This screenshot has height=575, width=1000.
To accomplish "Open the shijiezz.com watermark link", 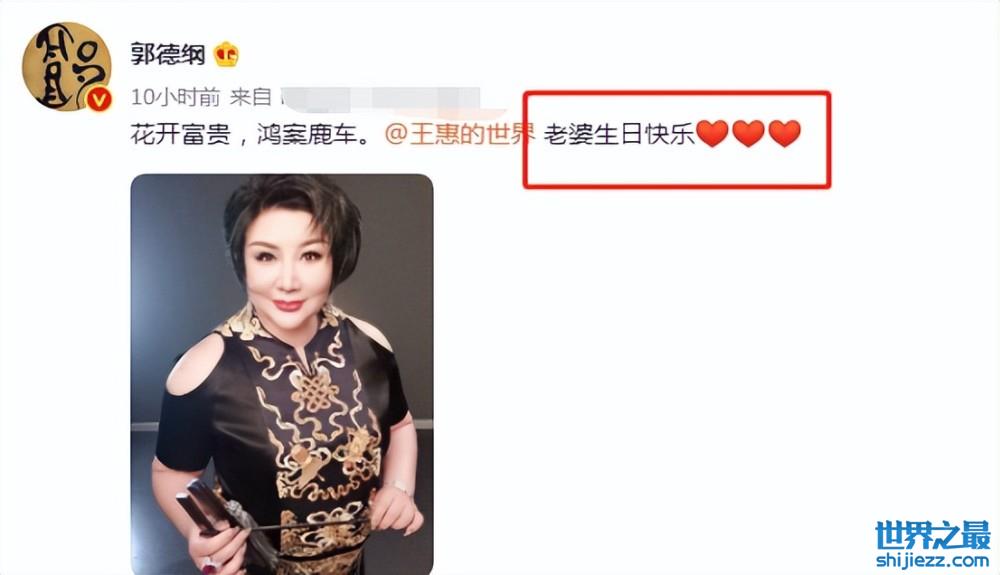I will [932, 560].
